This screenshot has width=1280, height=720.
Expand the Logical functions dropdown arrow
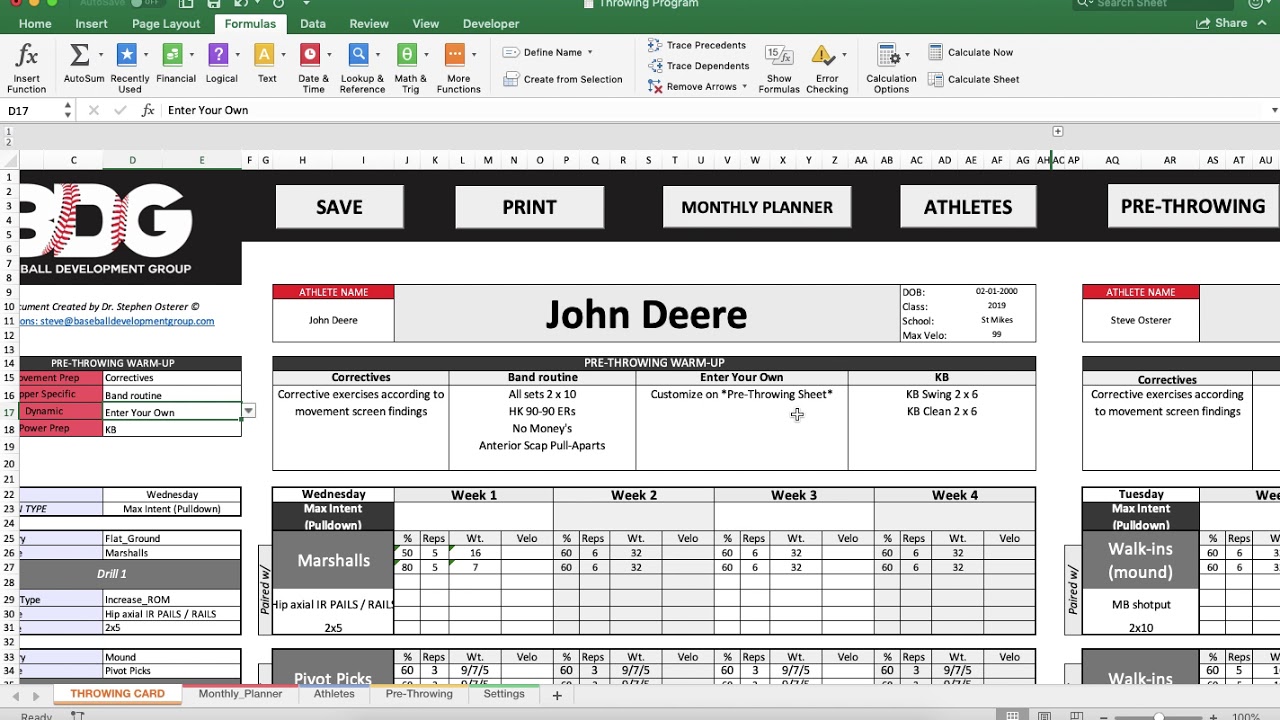tap(237, 55)
